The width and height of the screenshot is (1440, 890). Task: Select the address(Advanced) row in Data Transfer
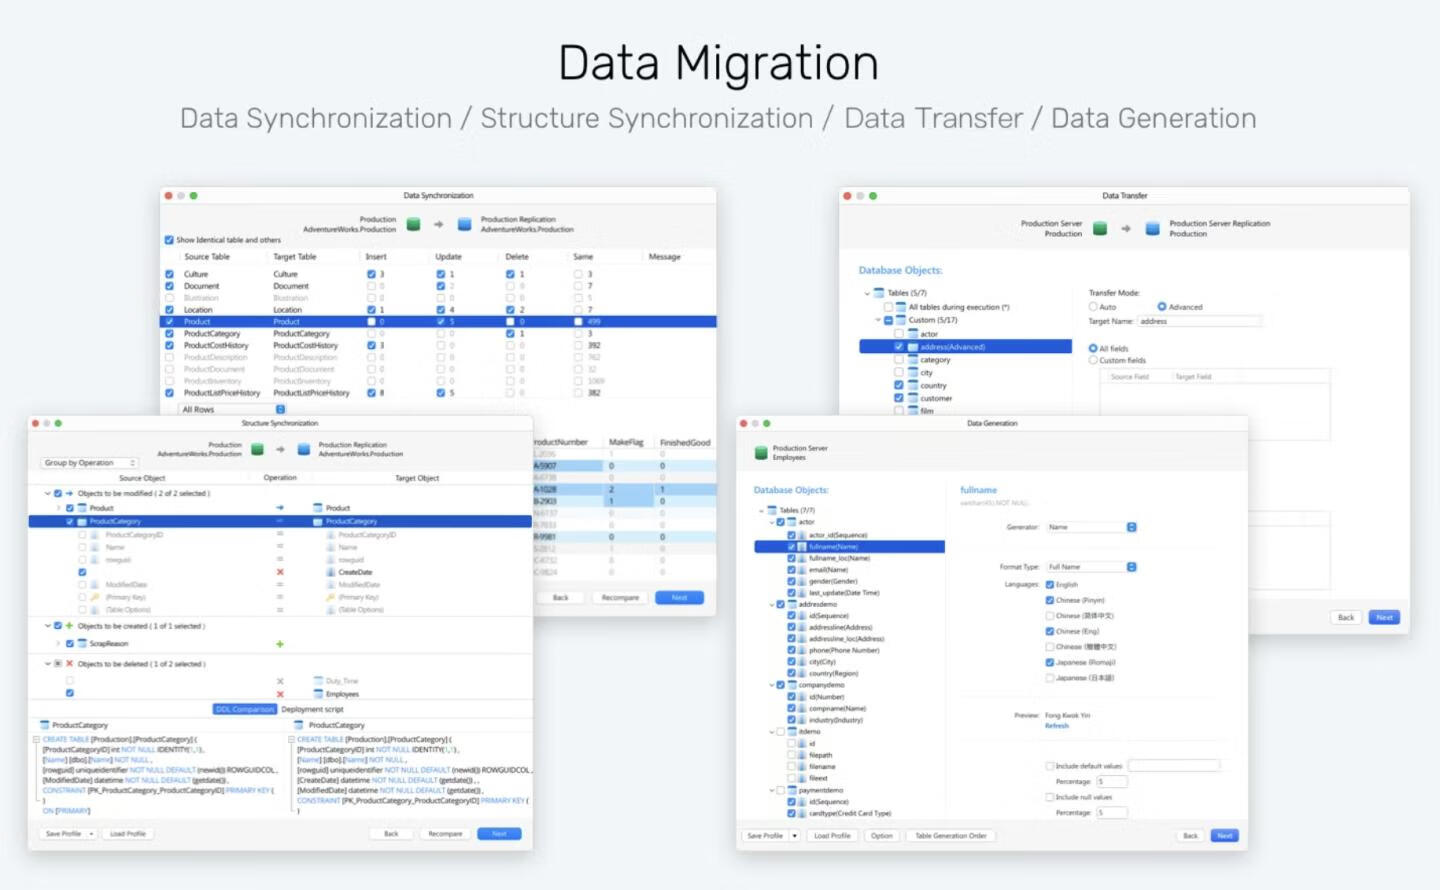point(965,347)
